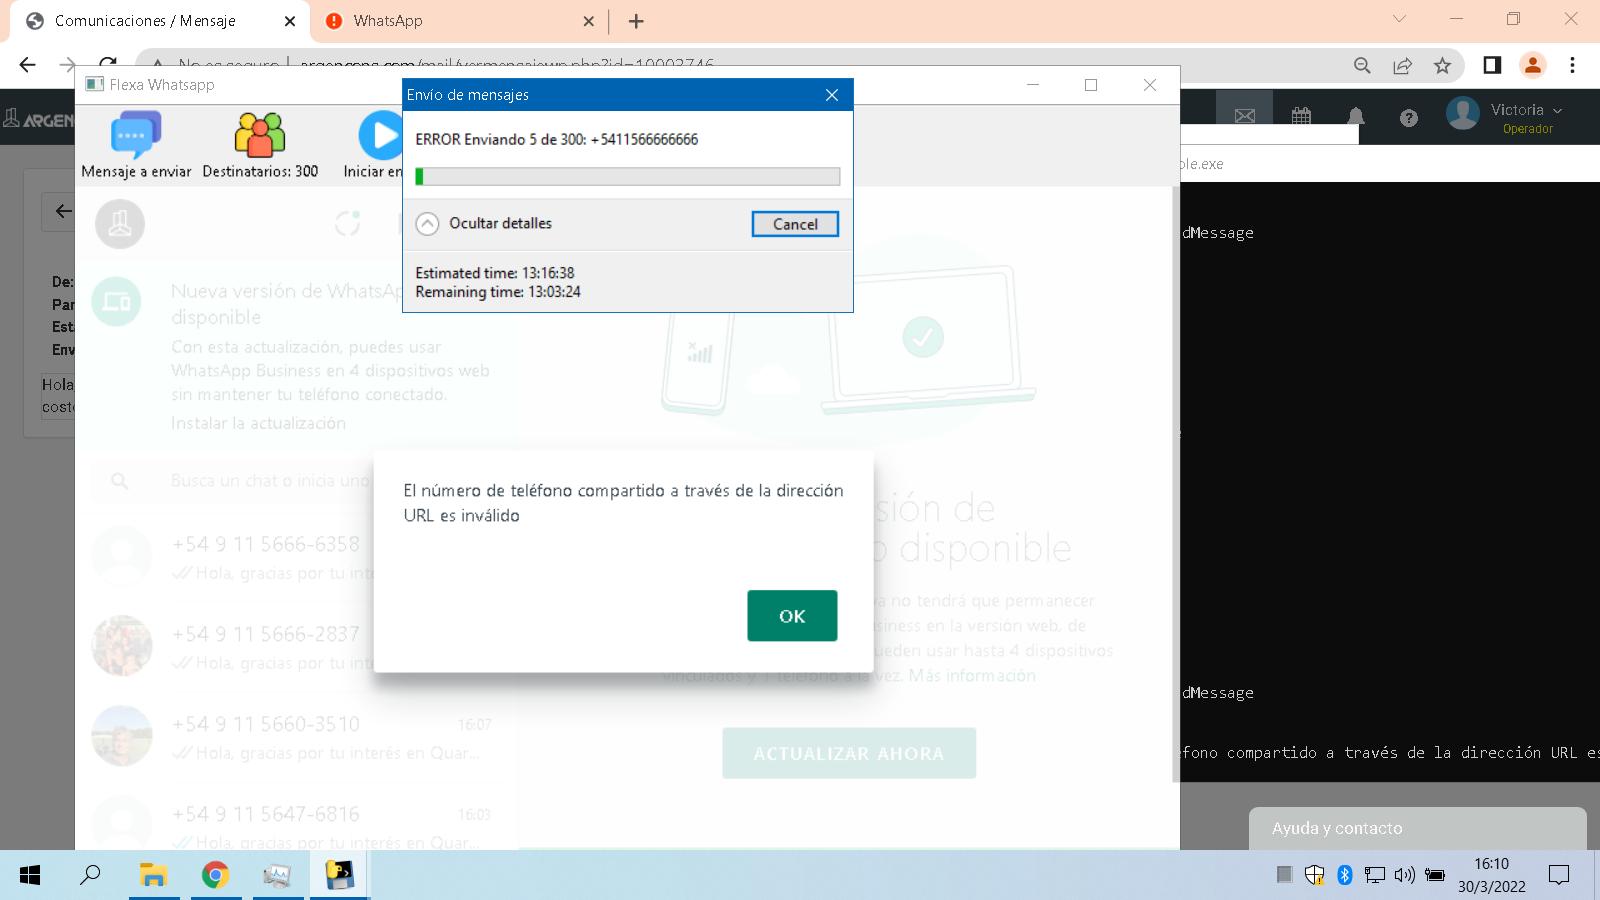This screenshot has width=1600, height=900.
Task: Open the Python app taskbar icon
Action: pos(339,875)
